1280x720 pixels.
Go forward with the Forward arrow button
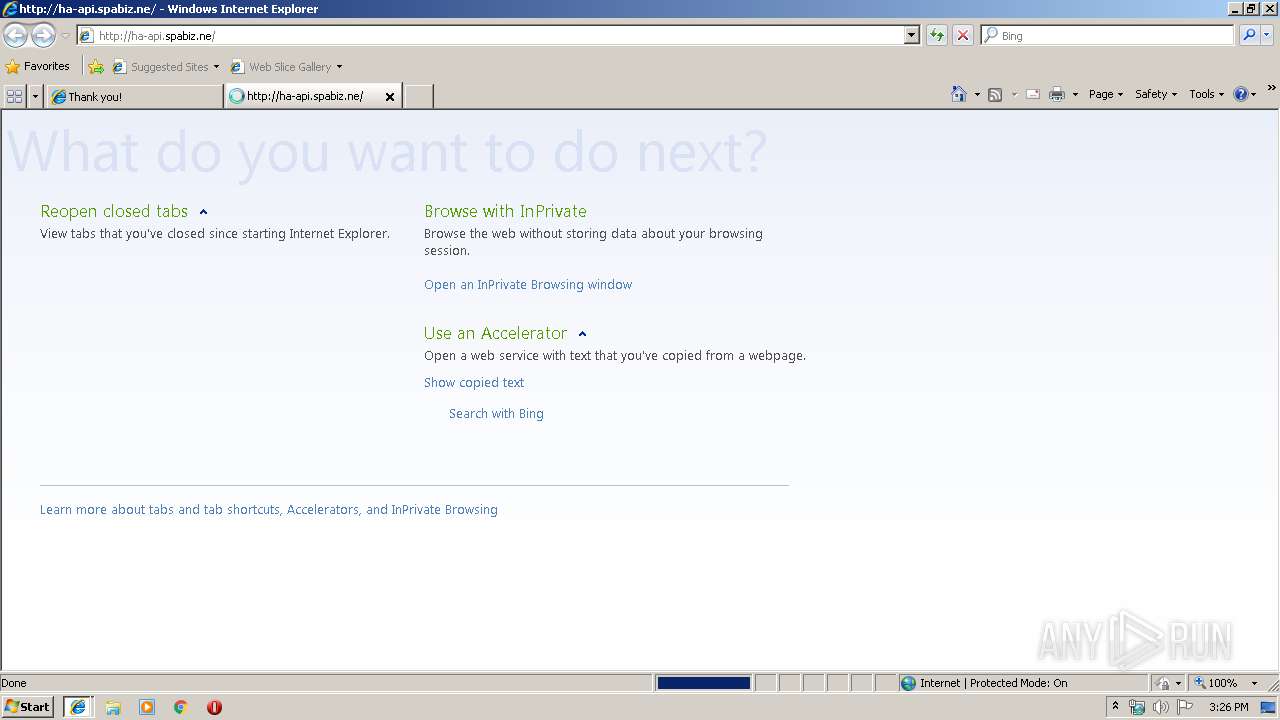pos(43,36)
